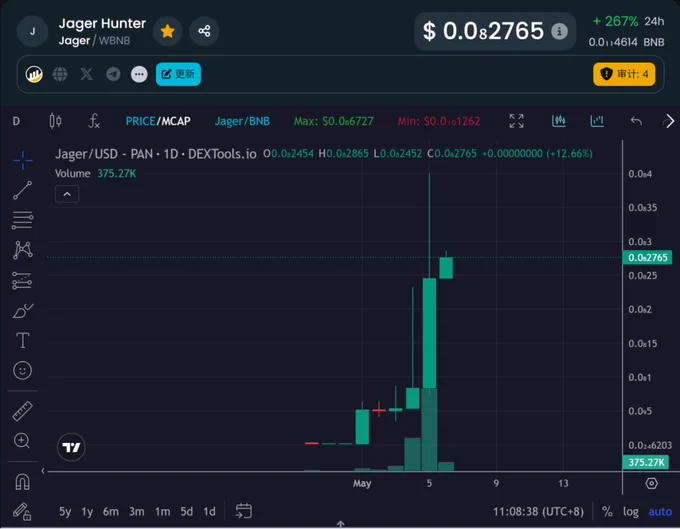Click the Jager/USD chart title legend
680x529 pixels.
click(156, 154)
